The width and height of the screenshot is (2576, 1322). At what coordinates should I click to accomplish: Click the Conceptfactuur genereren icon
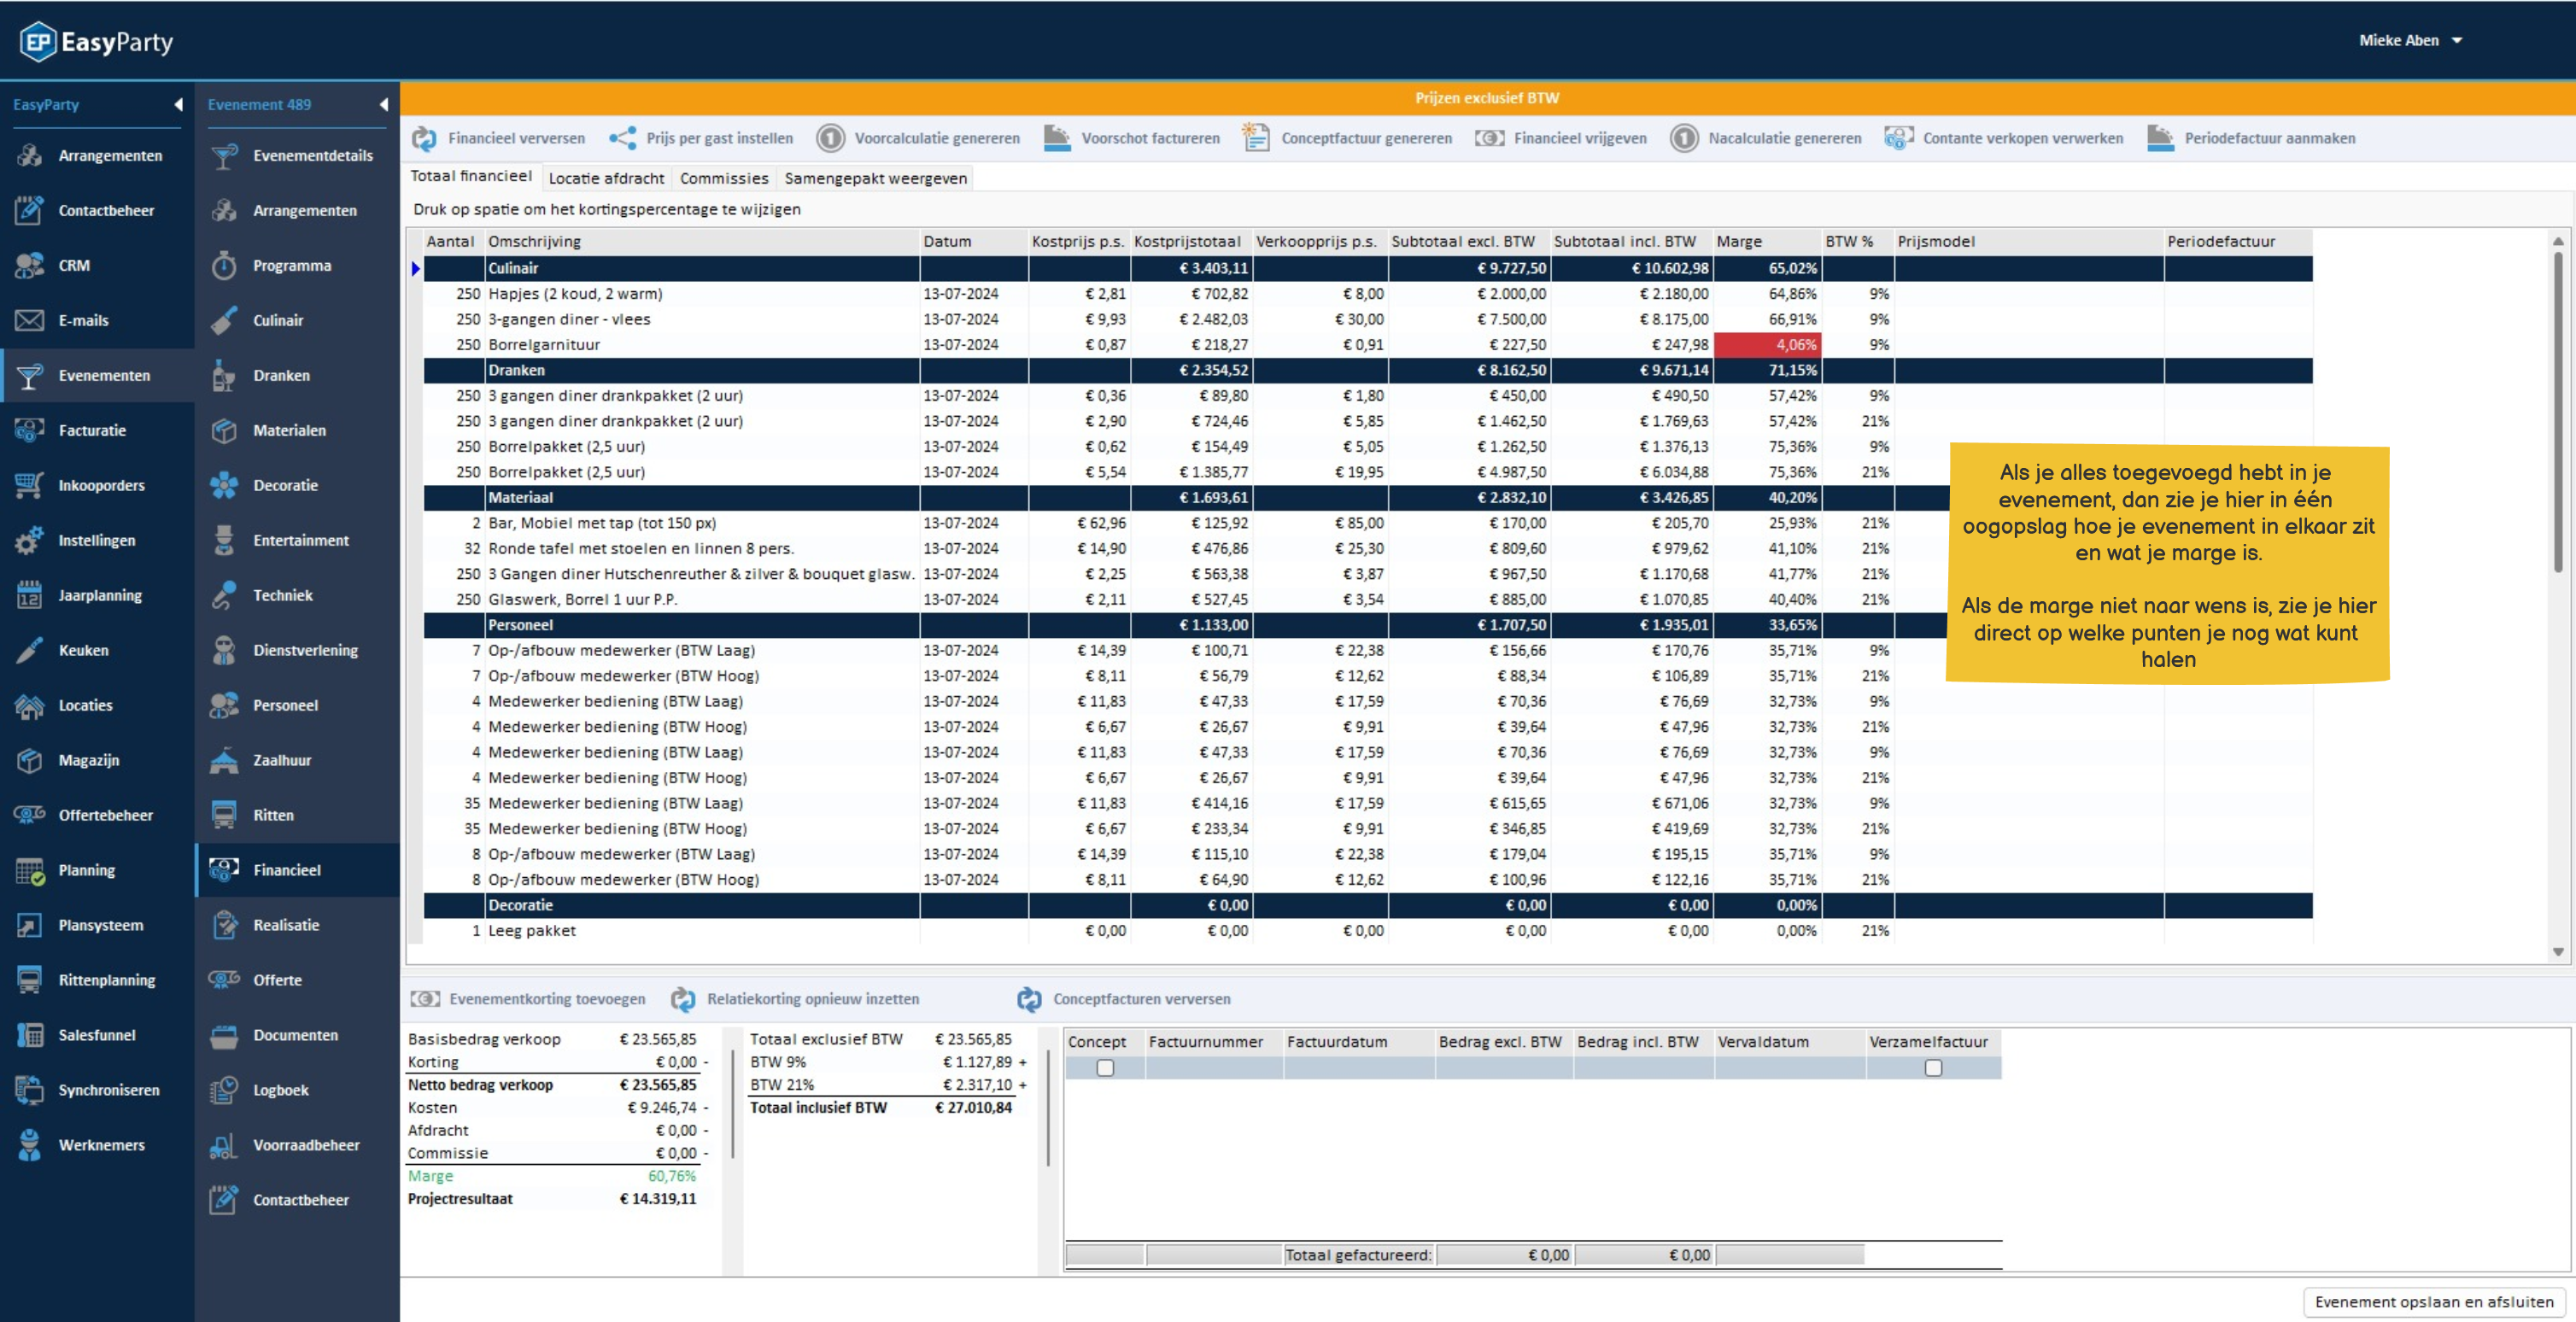tap(1256, 137)
